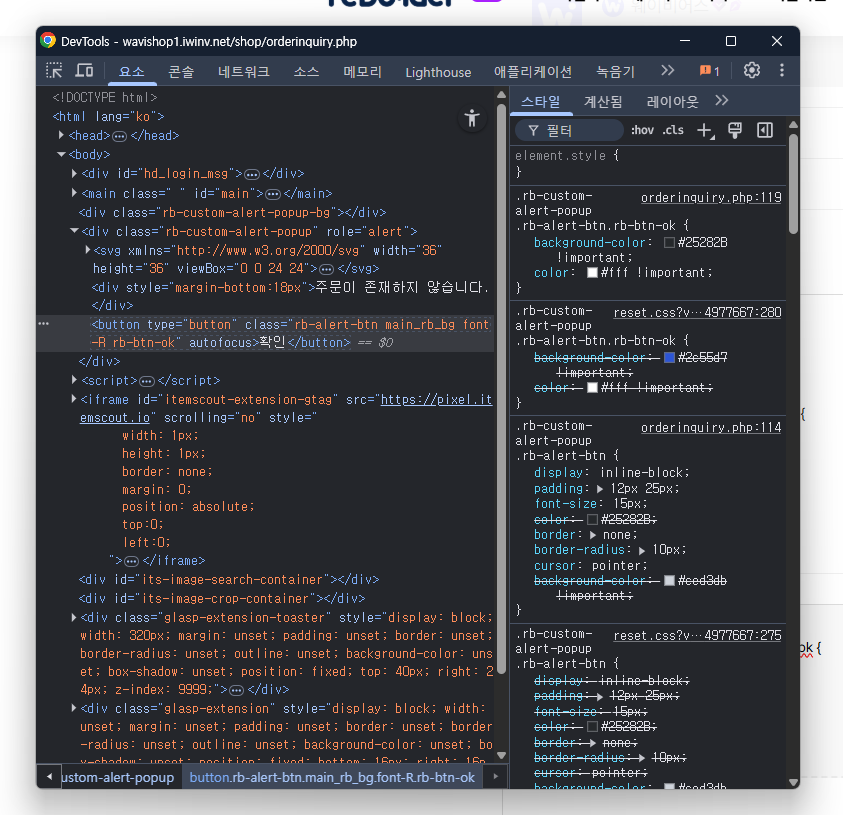Click the accessibility tree toggle icon
This screenshot has height=815, width=843.
tap(472, 118)
